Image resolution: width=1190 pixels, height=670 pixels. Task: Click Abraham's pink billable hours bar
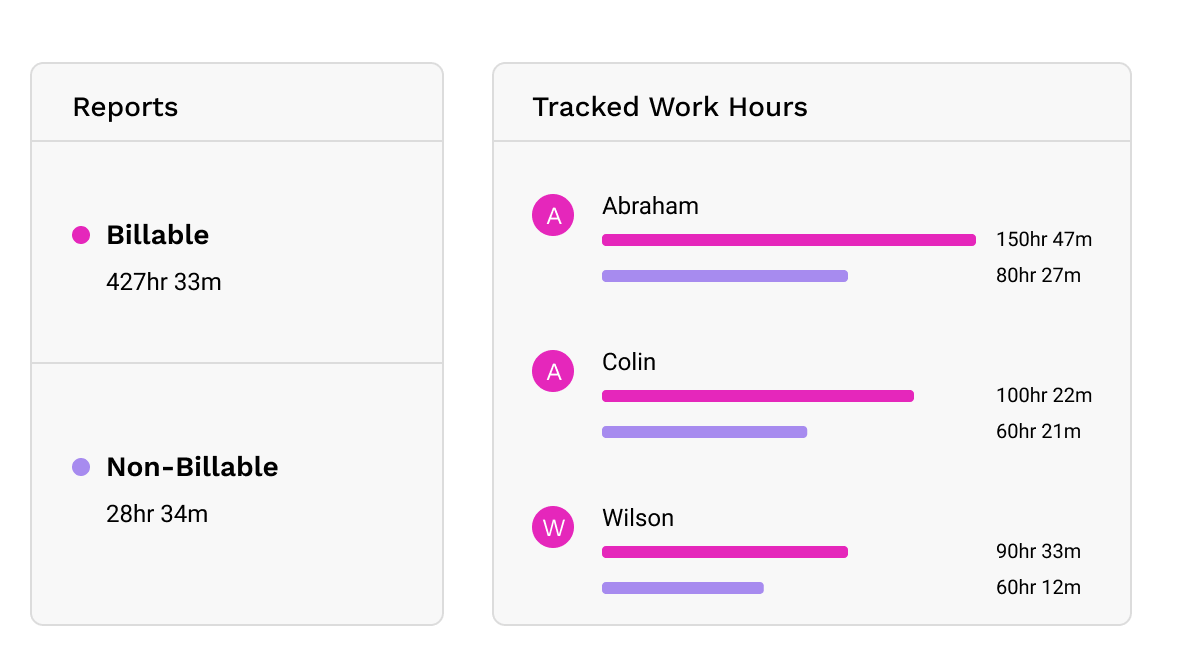point(788,240)
